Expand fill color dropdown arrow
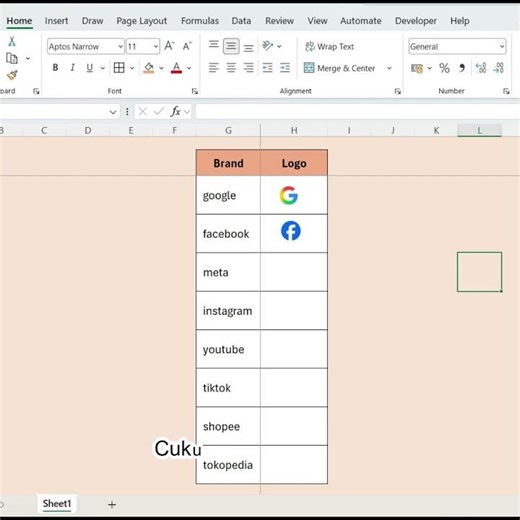Image resolution: width=520 pixels, height=520 pixels. (161, 68)
